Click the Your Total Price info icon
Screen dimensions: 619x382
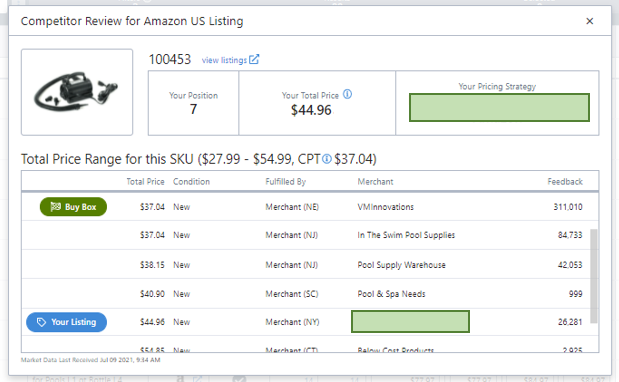[347, 94]
